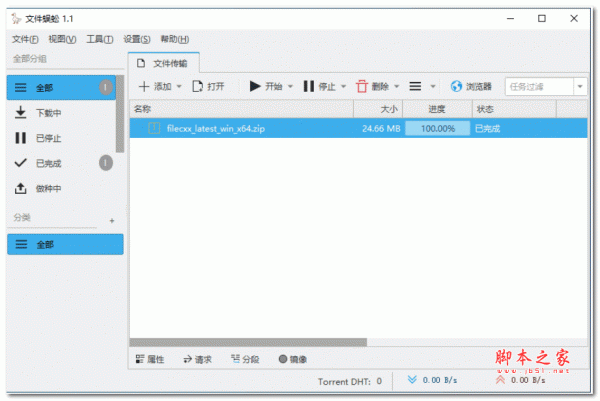Open the Browser (浏览器) globe icon
The width and height of the screenshot is (600, 401).
coord(456,86)
